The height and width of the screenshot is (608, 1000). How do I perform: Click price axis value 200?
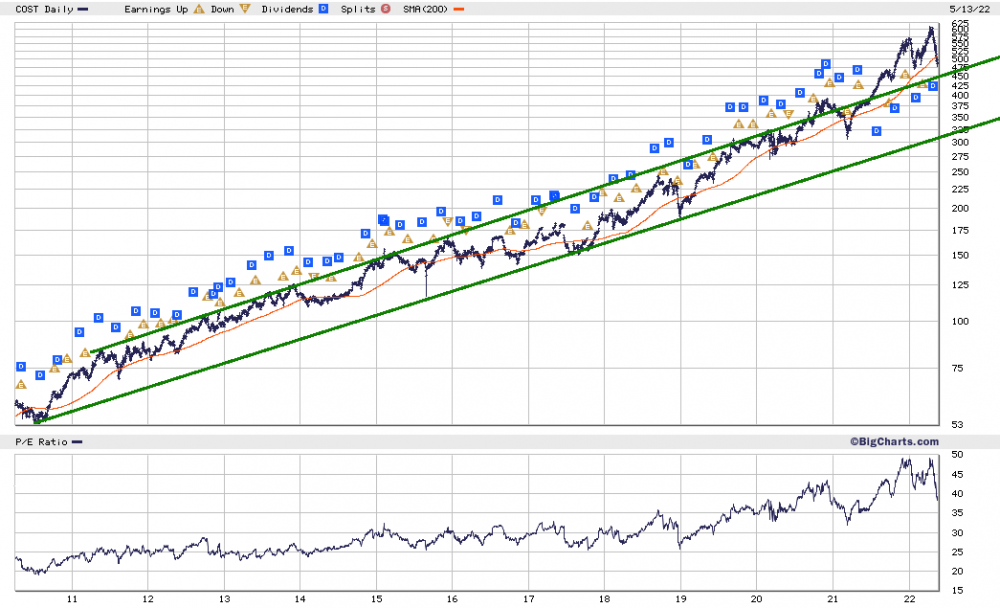(x=960, y=209)
